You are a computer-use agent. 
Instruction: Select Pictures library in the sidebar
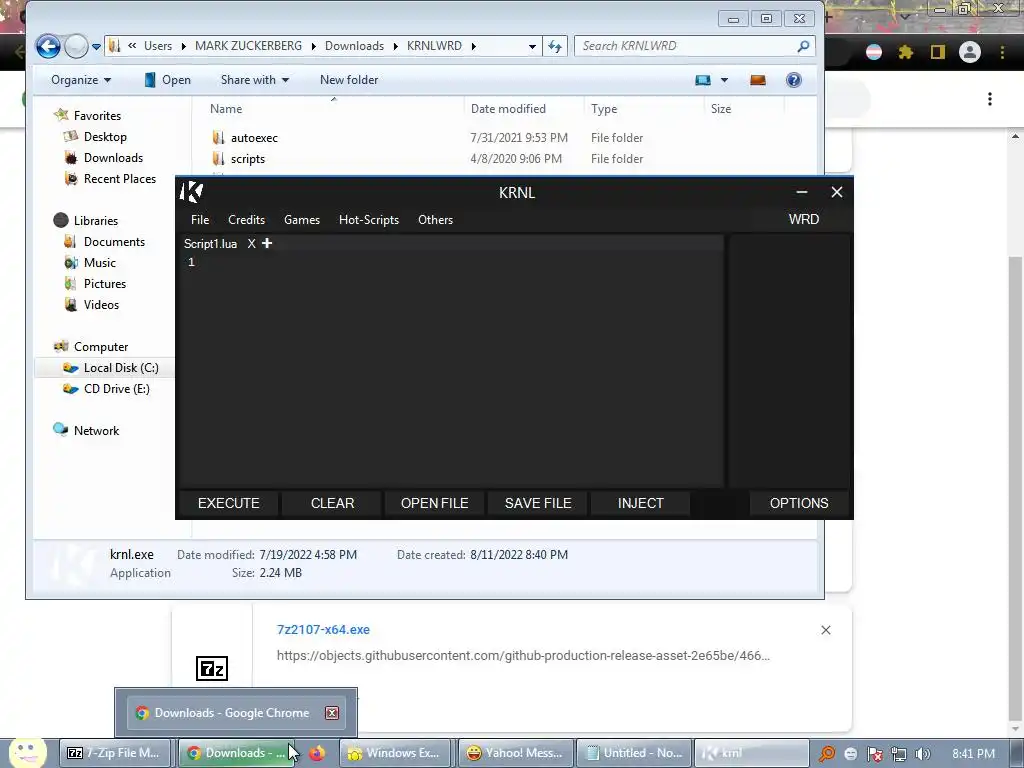pos(104,283)
